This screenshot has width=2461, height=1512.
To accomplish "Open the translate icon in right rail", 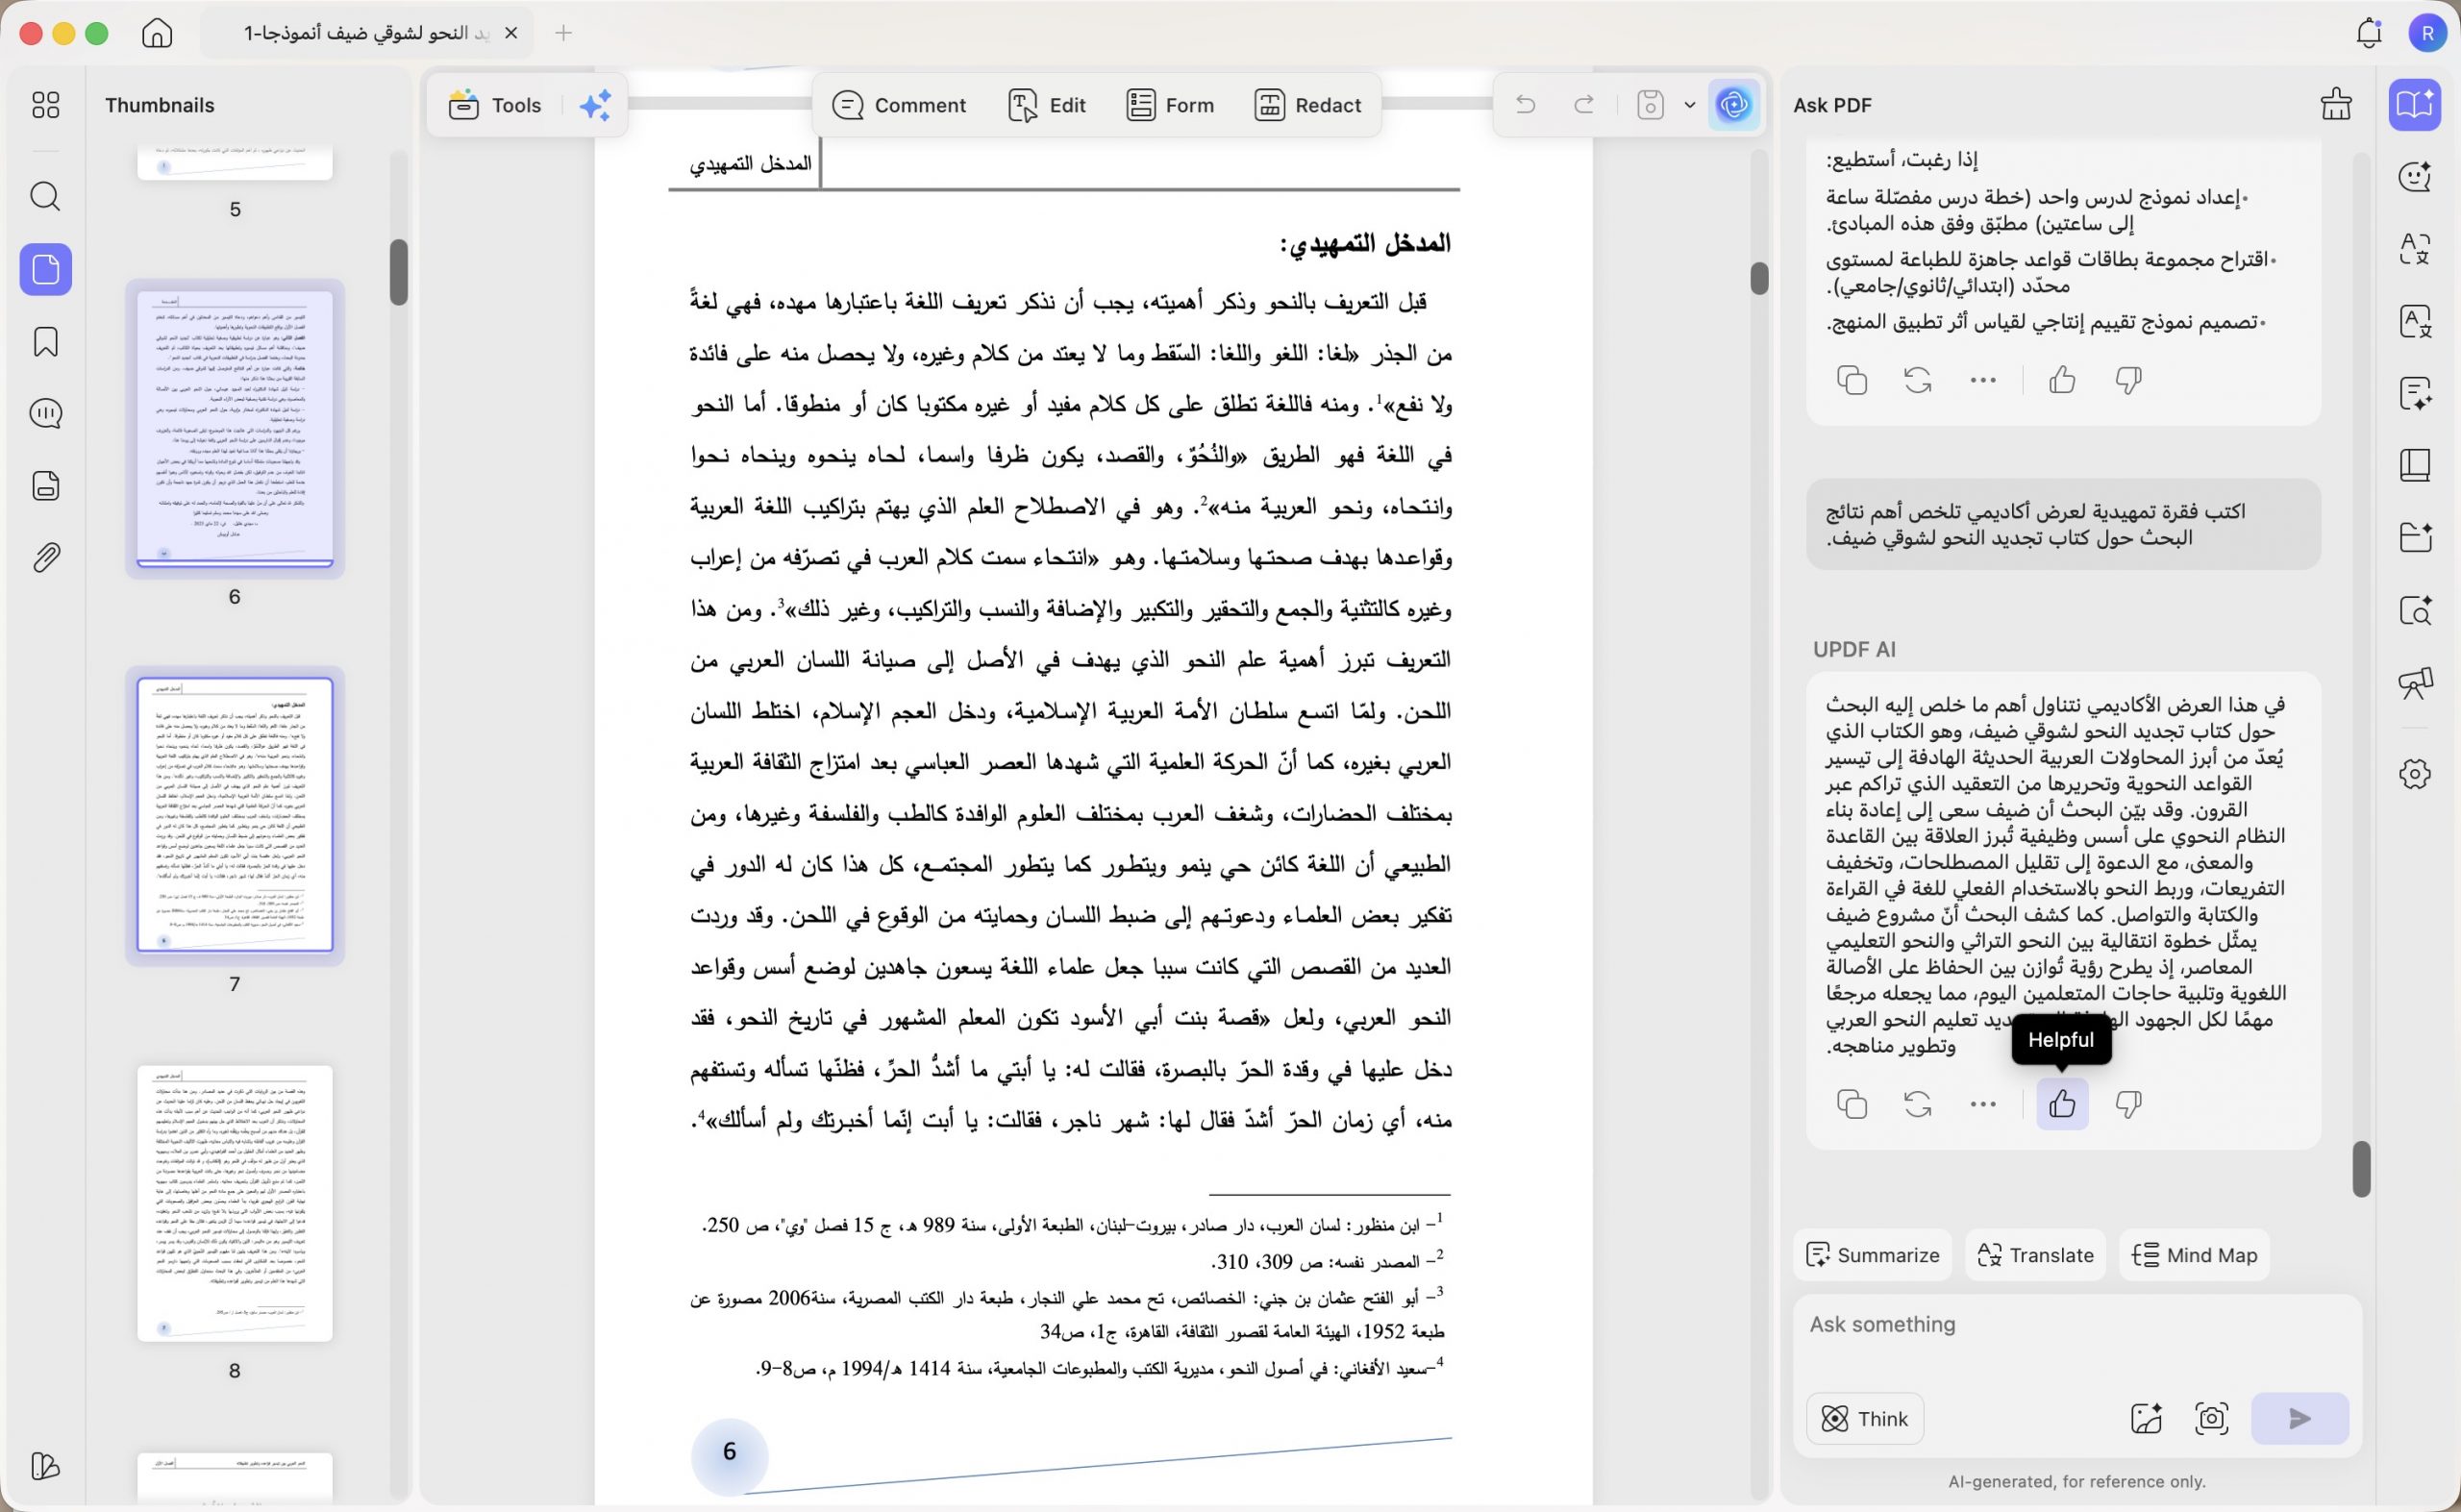I will click(x=2415, y=248).
